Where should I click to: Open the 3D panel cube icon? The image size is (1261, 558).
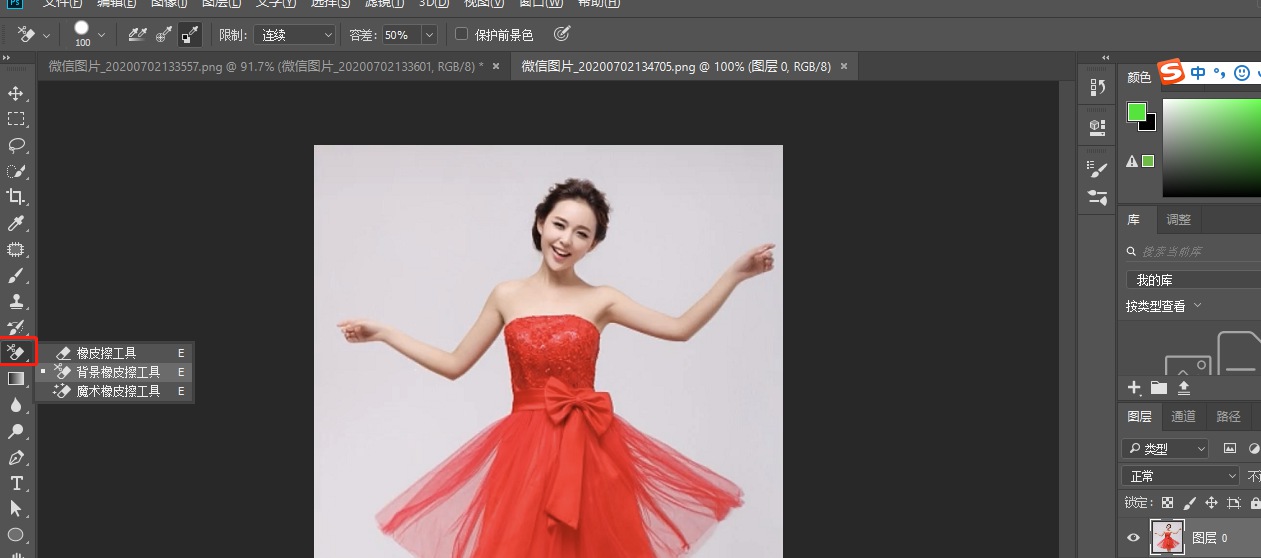click(1097, 127)
